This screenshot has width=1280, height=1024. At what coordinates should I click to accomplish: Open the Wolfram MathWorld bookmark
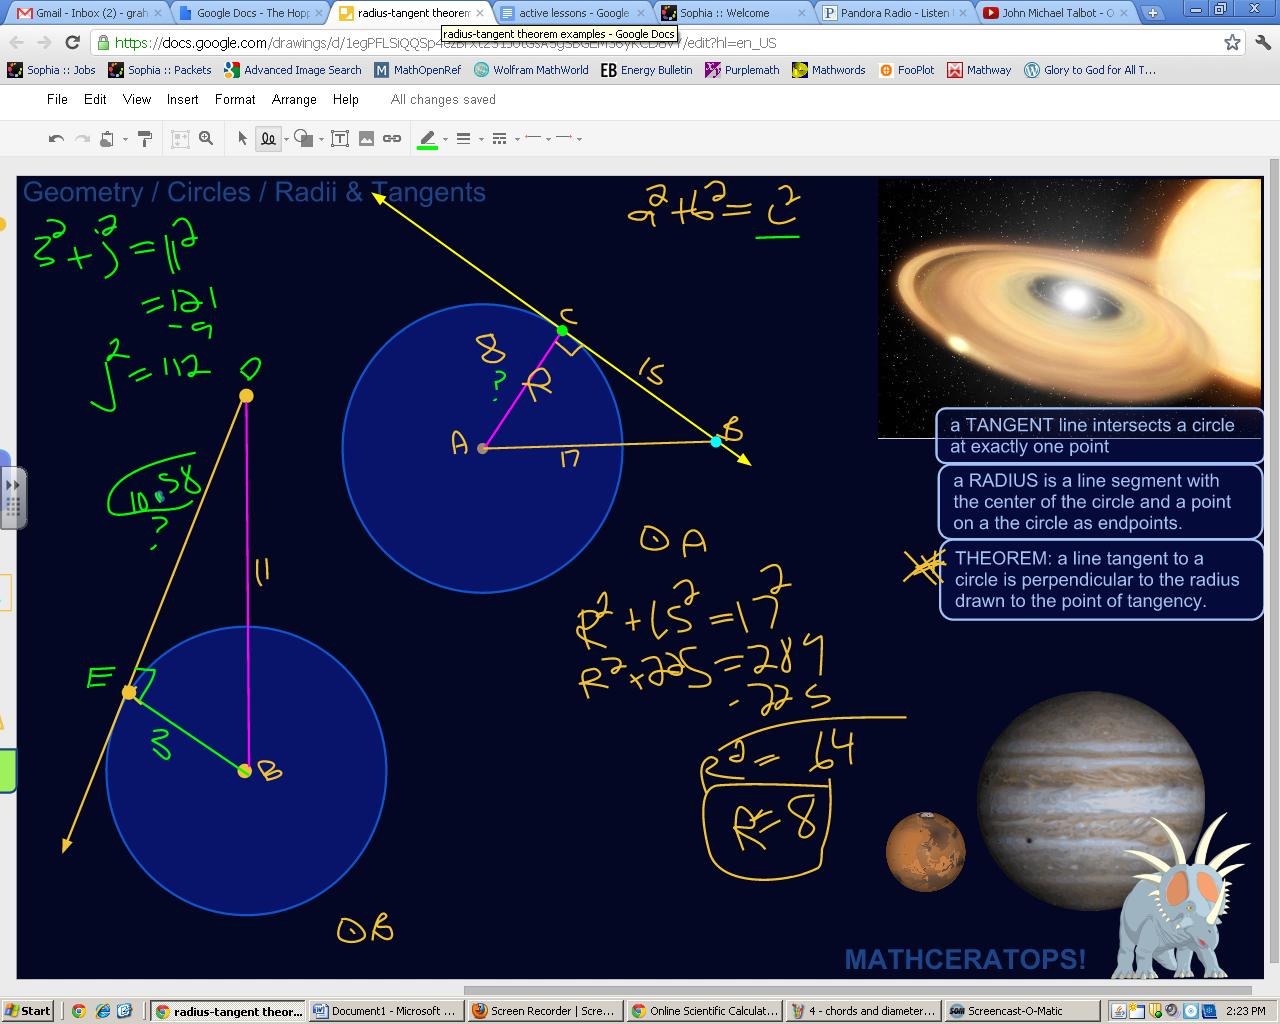click(x=531, y=70)
